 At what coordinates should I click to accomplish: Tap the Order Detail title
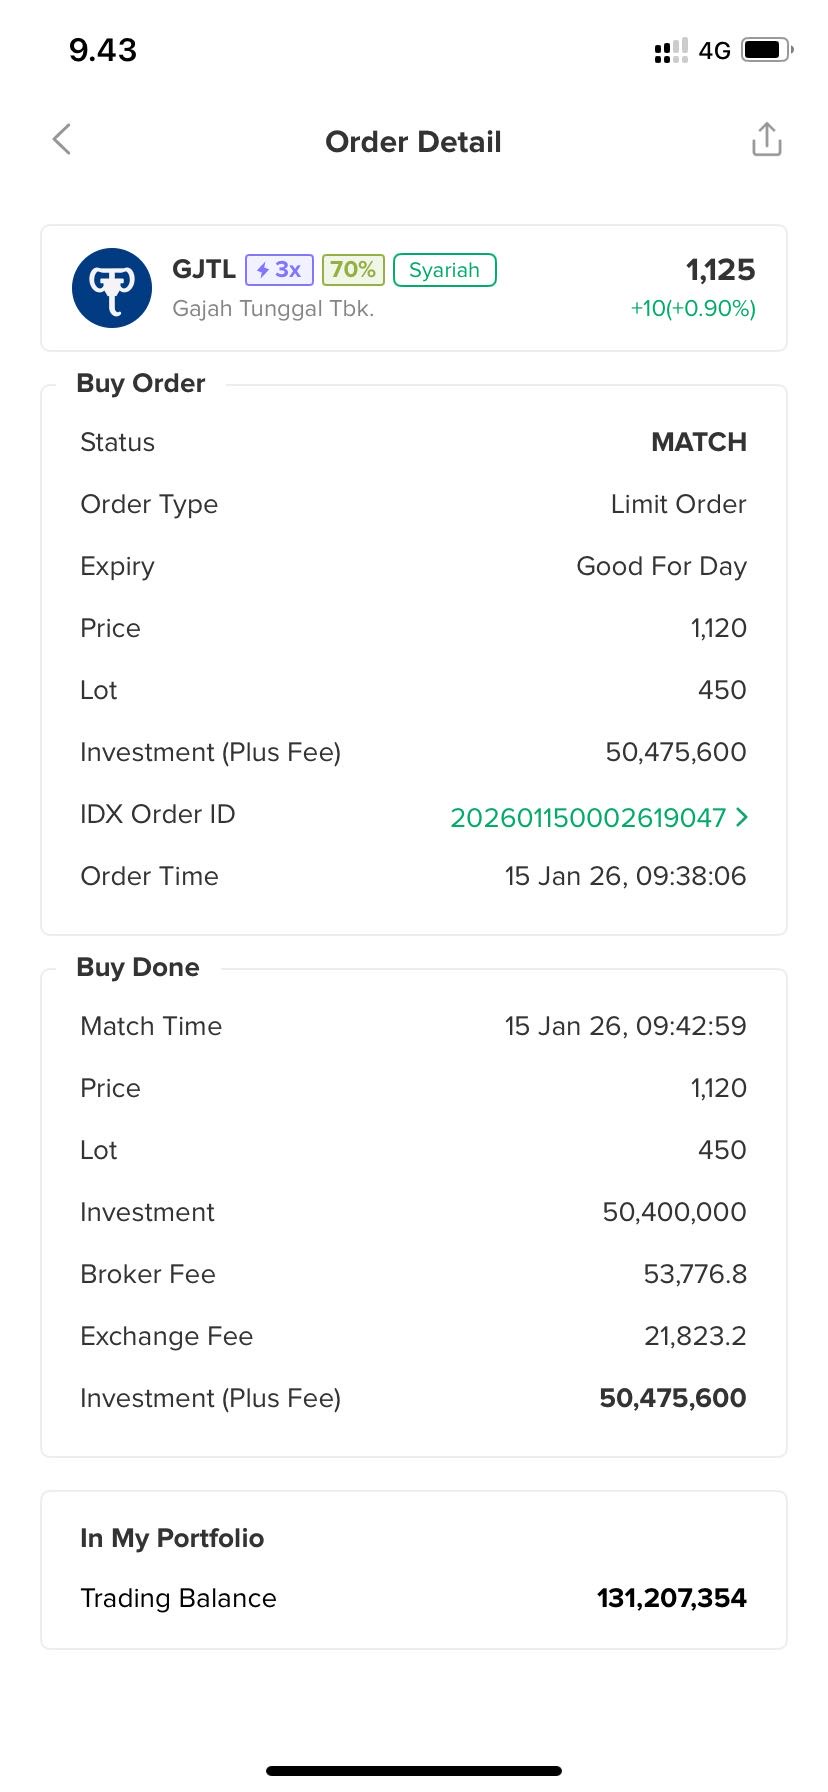(x=413, y=142)
